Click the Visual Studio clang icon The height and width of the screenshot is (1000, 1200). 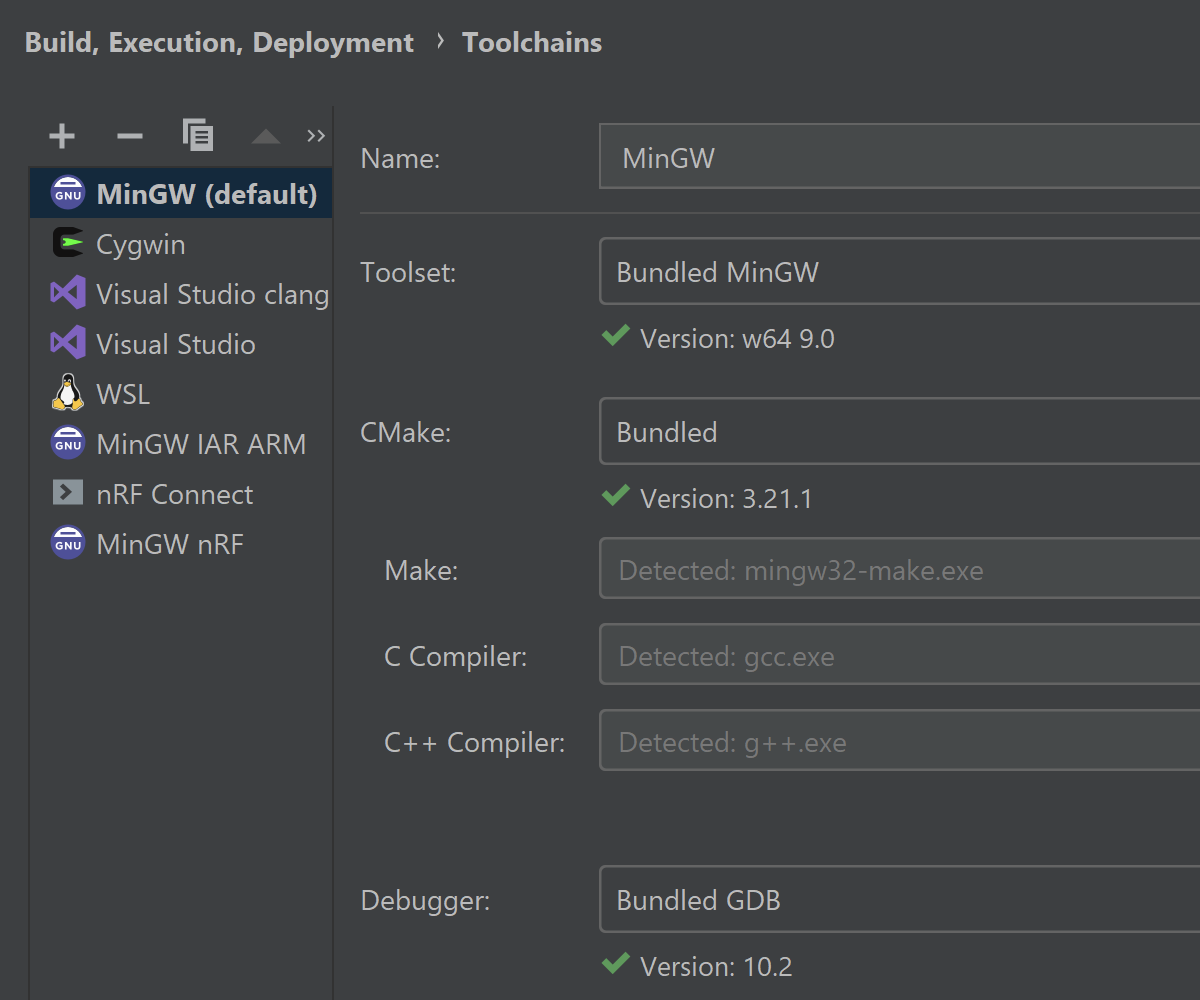pyautogui.click(x=68, y=293)
